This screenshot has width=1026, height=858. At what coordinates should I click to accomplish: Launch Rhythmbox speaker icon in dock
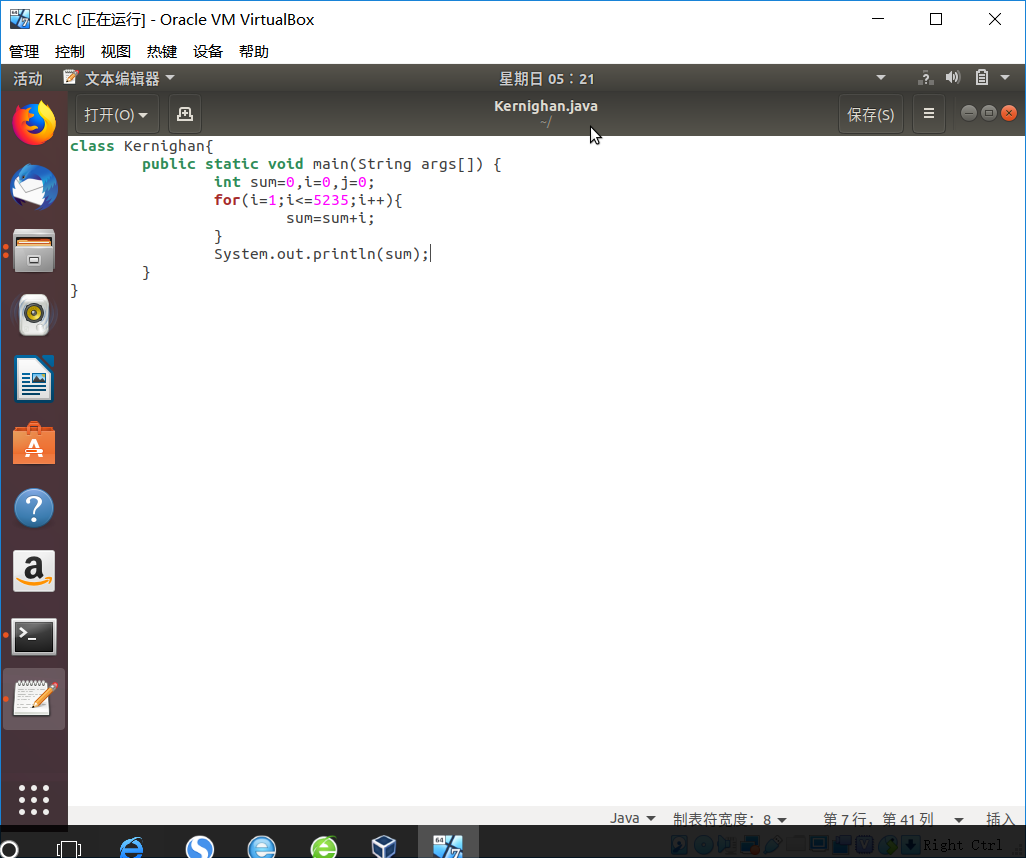(34, 315)
